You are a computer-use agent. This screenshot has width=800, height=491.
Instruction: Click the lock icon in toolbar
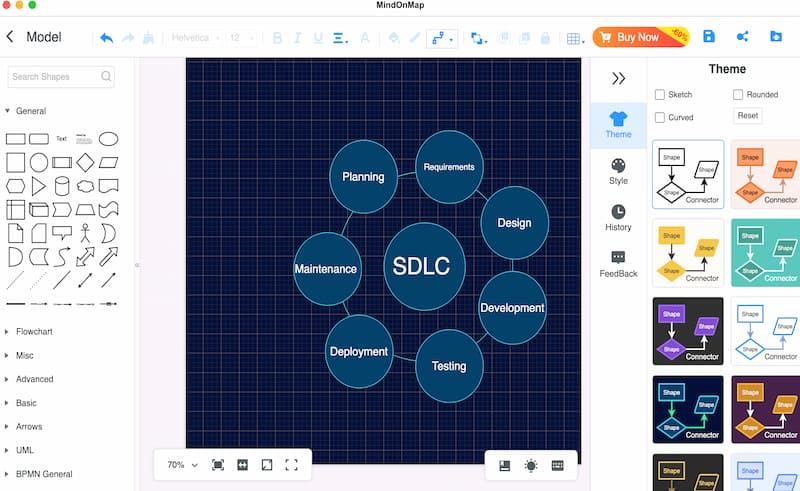coord(545,38)
